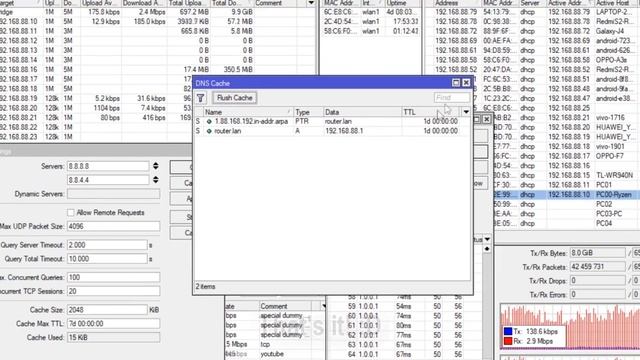Select queue row 192.168.88.10
Image resolution: width=640 pixels, height=360 pixels.
(x=158, y=21)
